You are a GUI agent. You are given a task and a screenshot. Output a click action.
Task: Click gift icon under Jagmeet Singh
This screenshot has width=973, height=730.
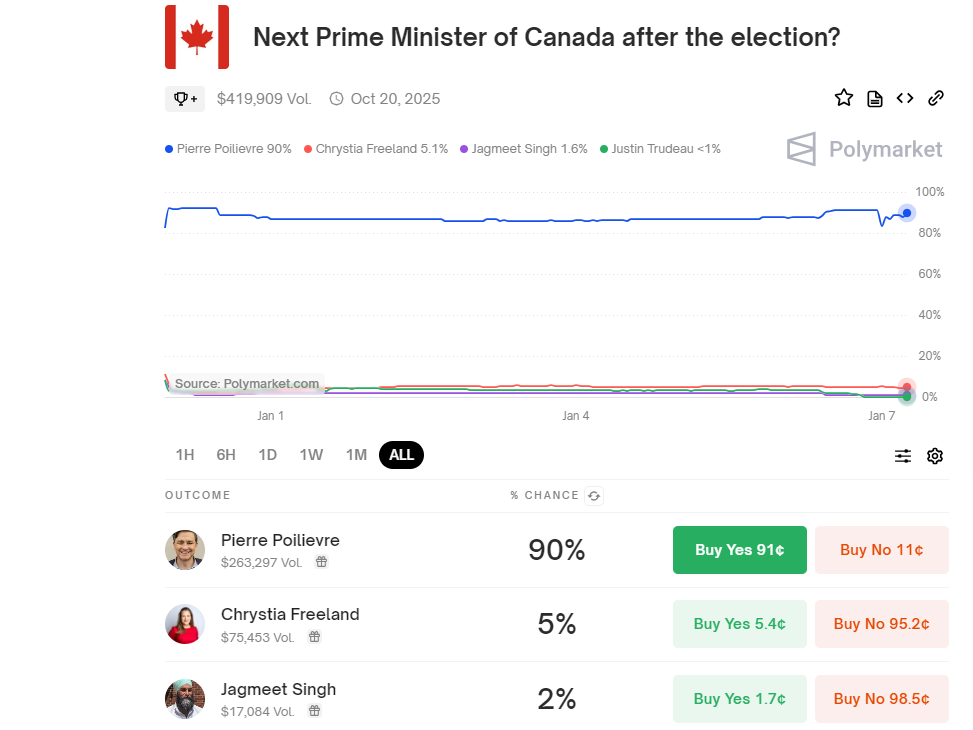[x=314, y=711]
